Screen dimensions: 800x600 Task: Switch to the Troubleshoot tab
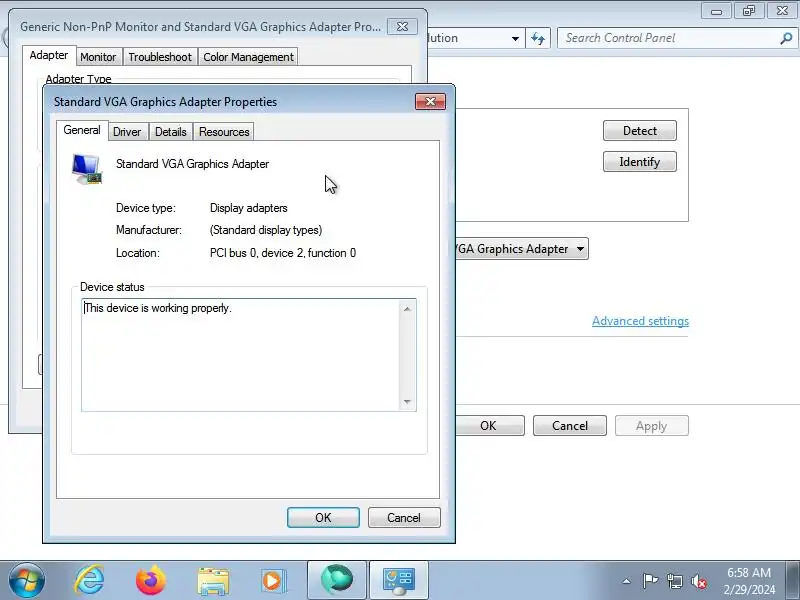160,57
